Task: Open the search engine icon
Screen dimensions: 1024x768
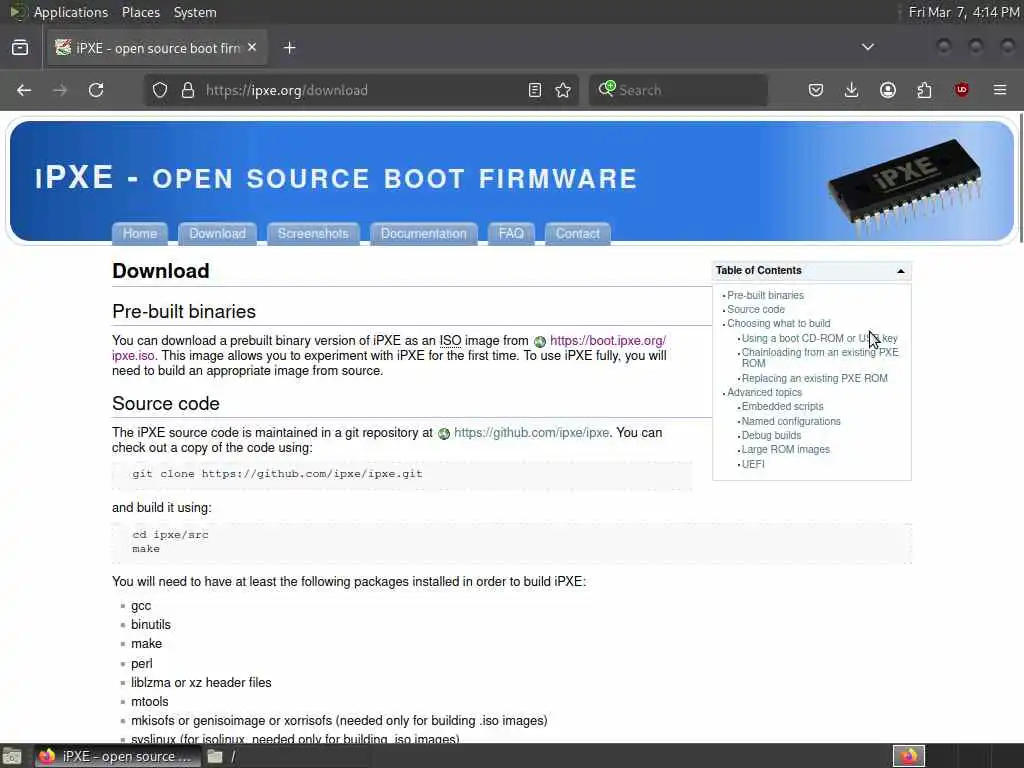Action: (x=607, y=89)
